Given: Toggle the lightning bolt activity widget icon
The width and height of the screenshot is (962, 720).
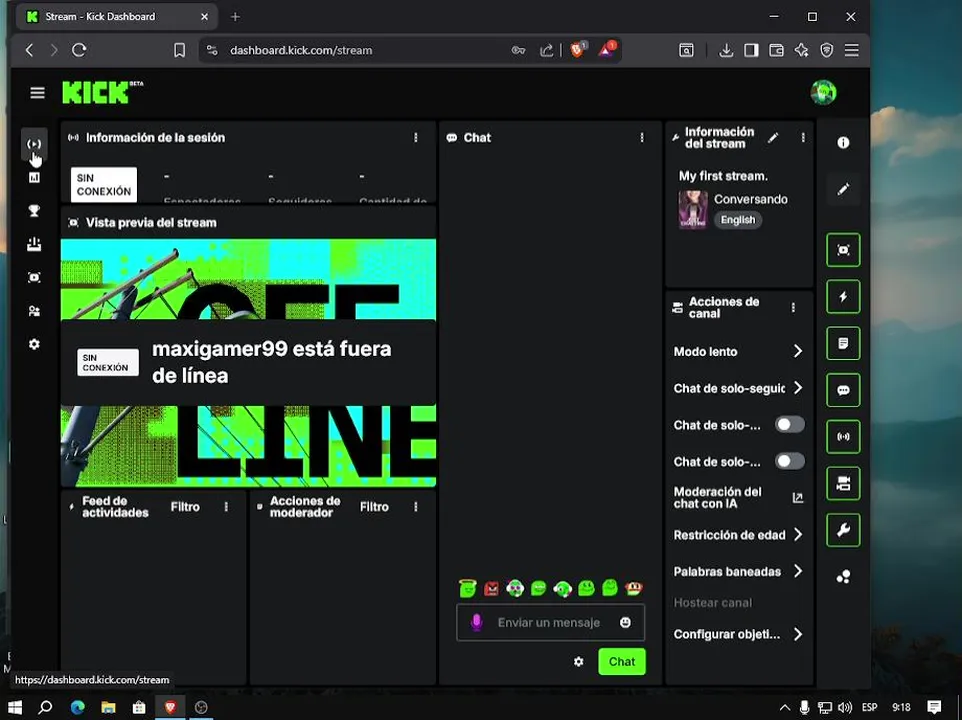Looking at the screenshot, I should point(843,297).
